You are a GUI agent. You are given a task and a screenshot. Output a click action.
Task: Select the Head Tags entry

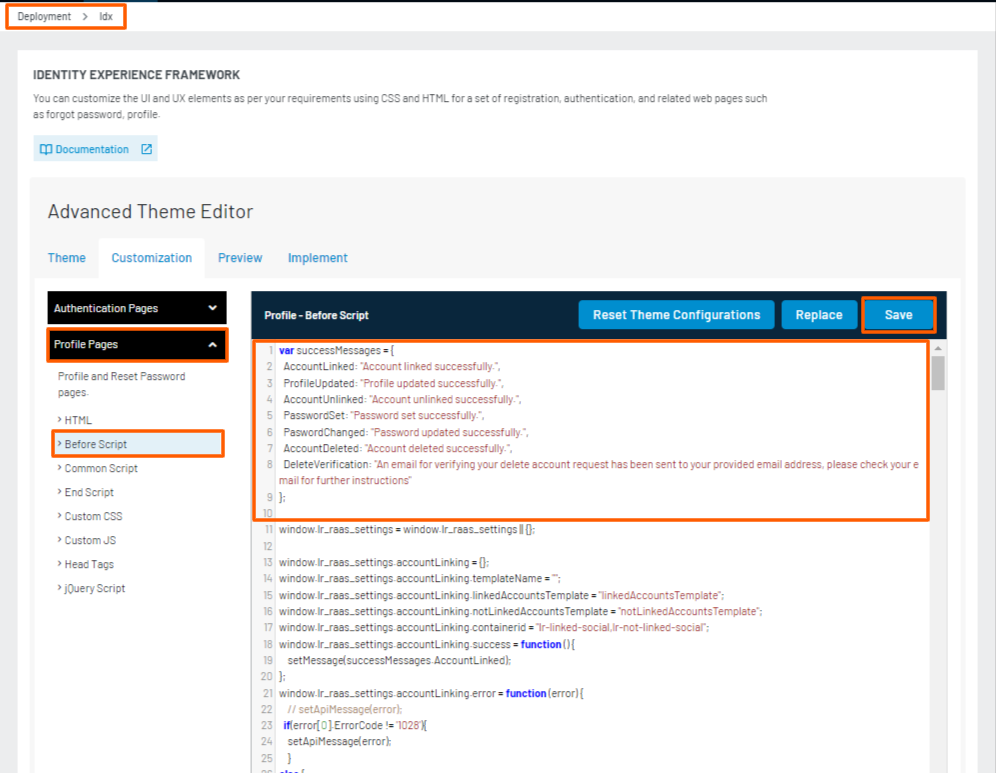pos(89,564)
